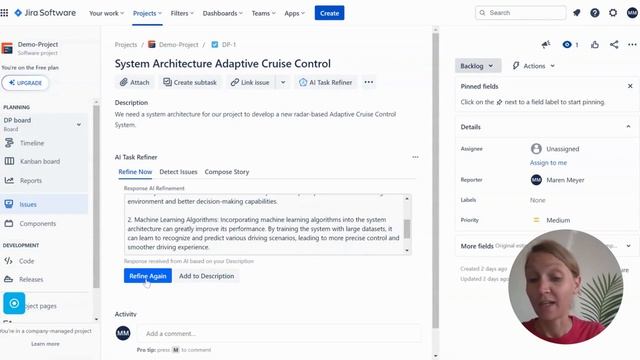Expand the Your work menu
Viewport: 640px width, 360px height.
pyautogui.click(x=107, y=13)
